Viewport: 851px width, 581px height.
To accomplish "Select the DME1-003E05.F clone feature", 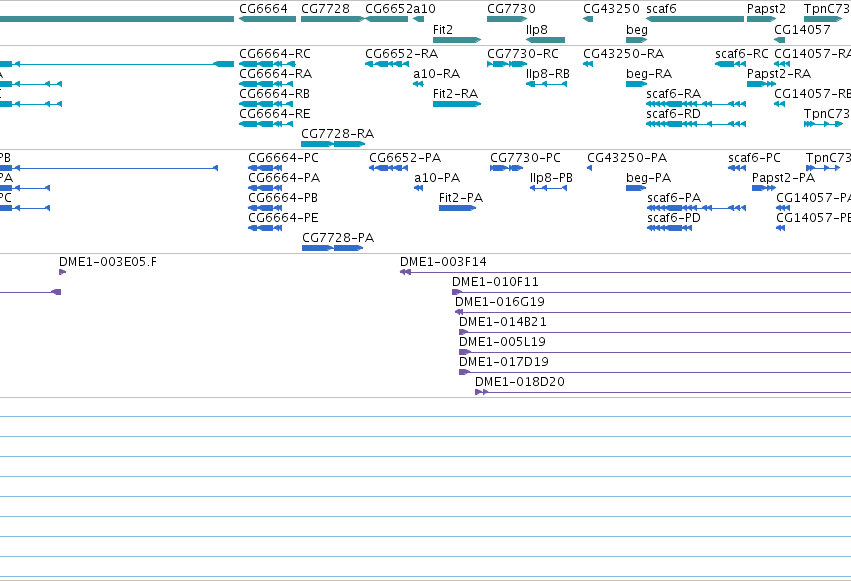I will point(62,272).
